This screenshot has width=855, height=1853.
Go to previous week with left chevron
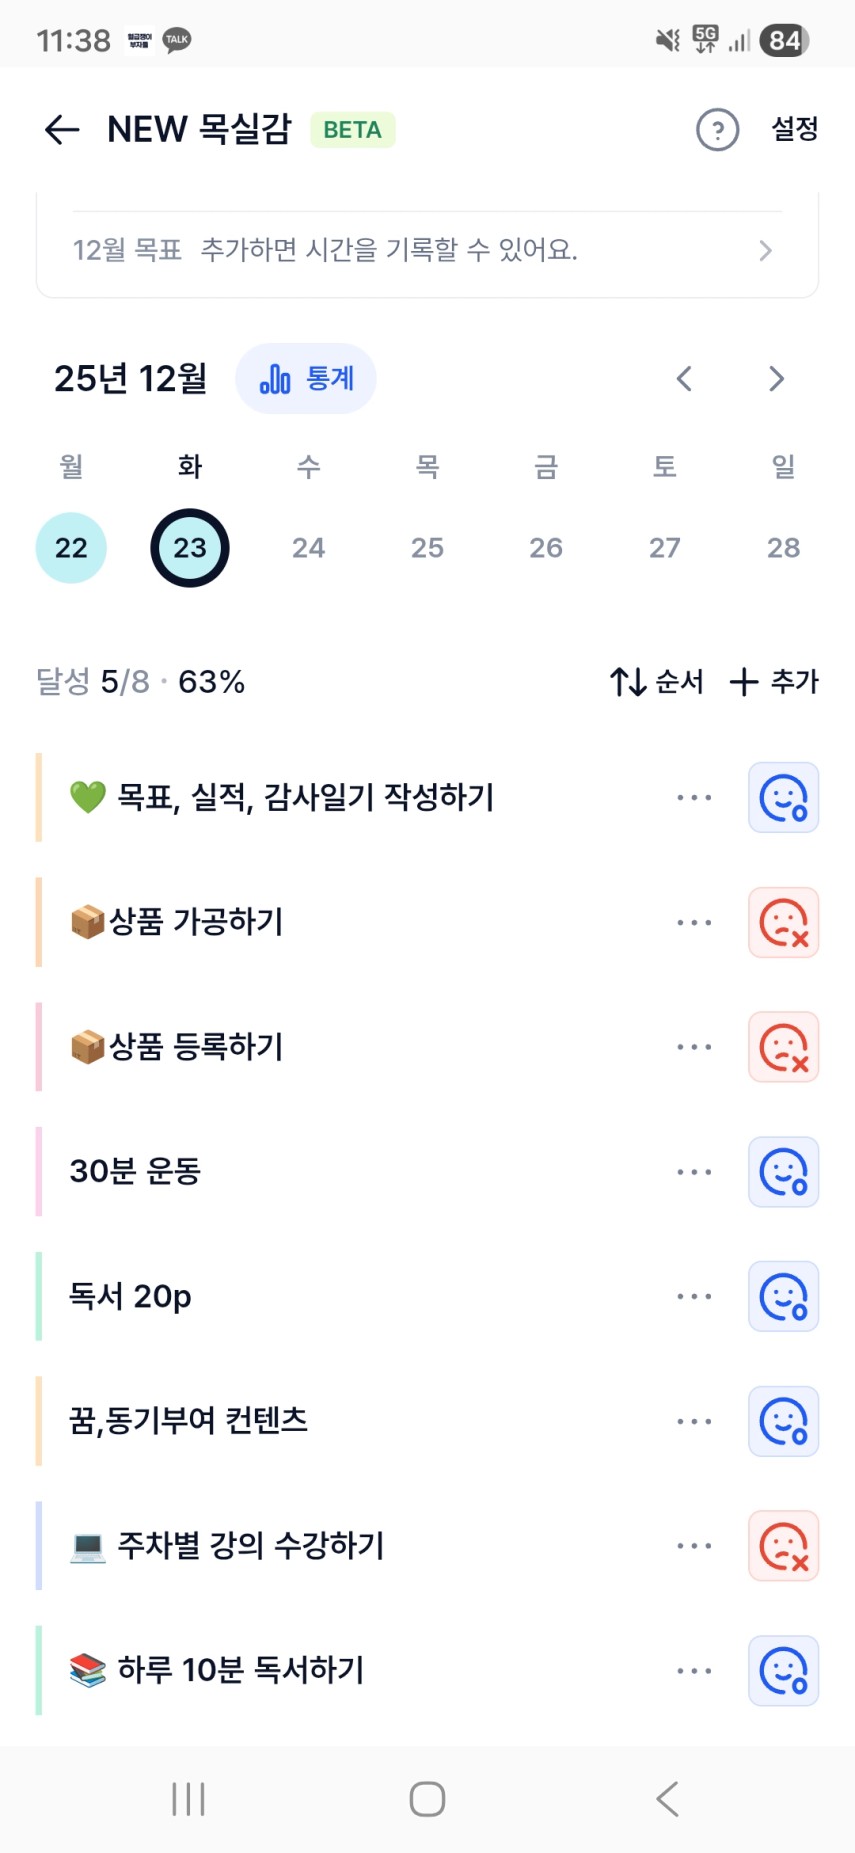coord(684,379)
